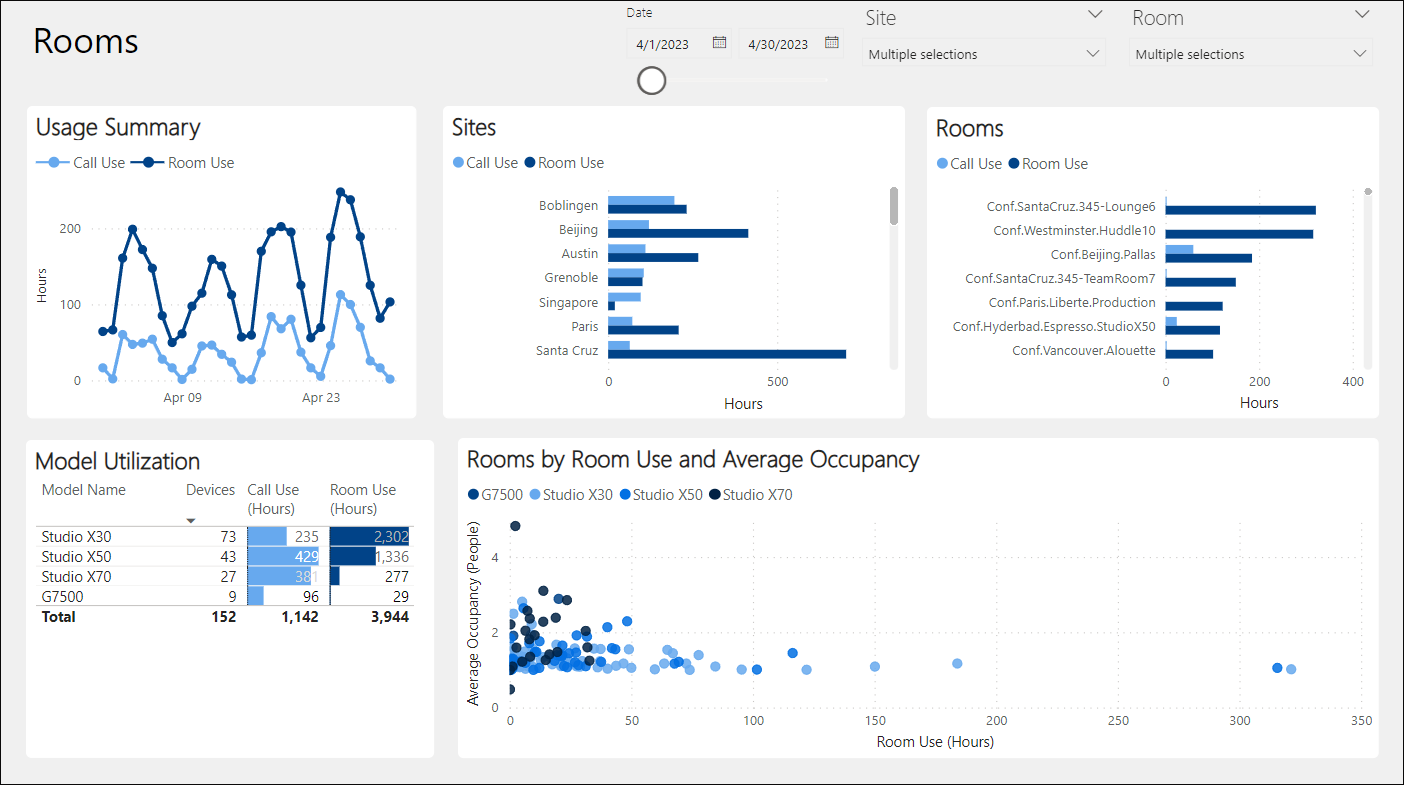Sort table by Room Use (Hours) header
Screen dimensions: 1404x785
click(x=363, y=498)
